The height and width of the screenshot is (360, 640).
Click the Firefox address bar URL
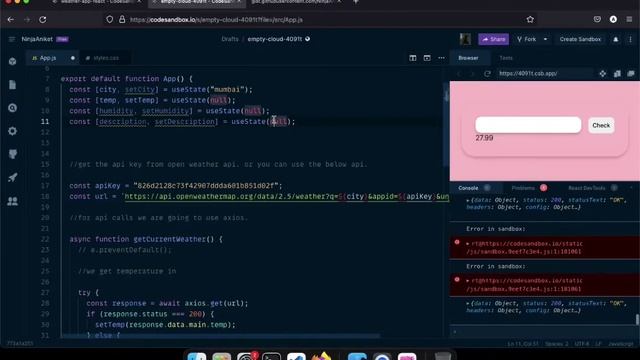pos(216,20)
